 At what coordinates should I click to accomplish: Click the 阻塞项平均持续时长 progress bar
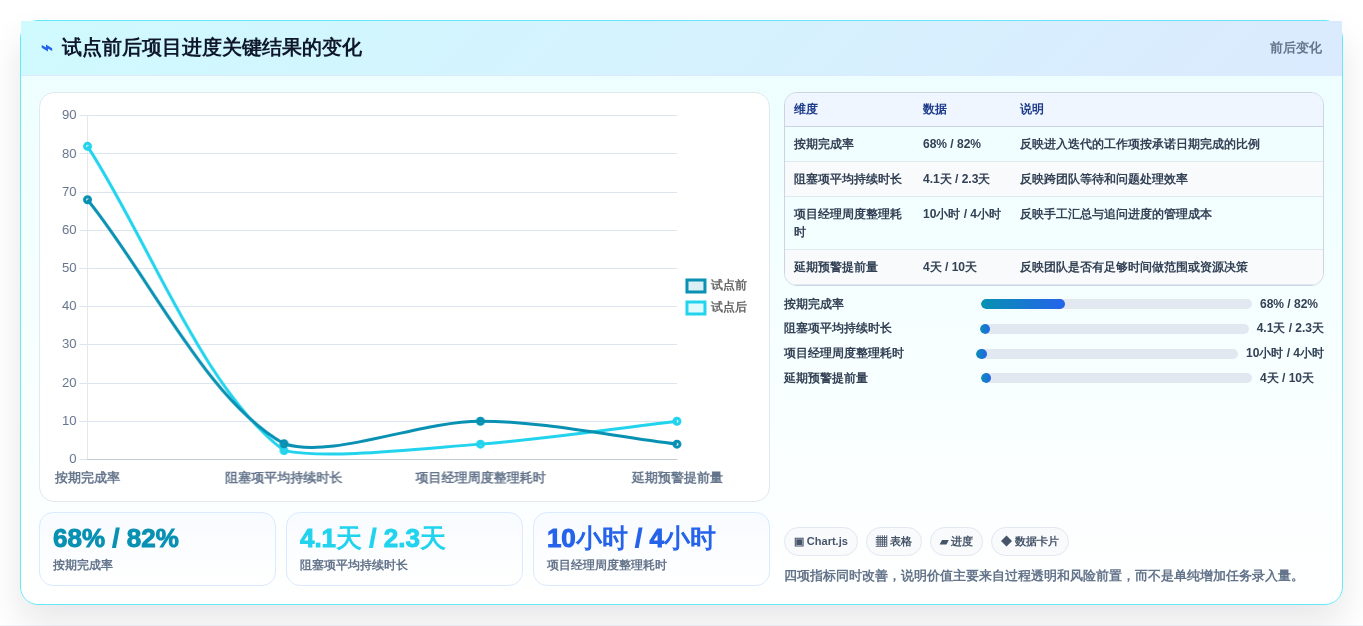pos(1114,329)
